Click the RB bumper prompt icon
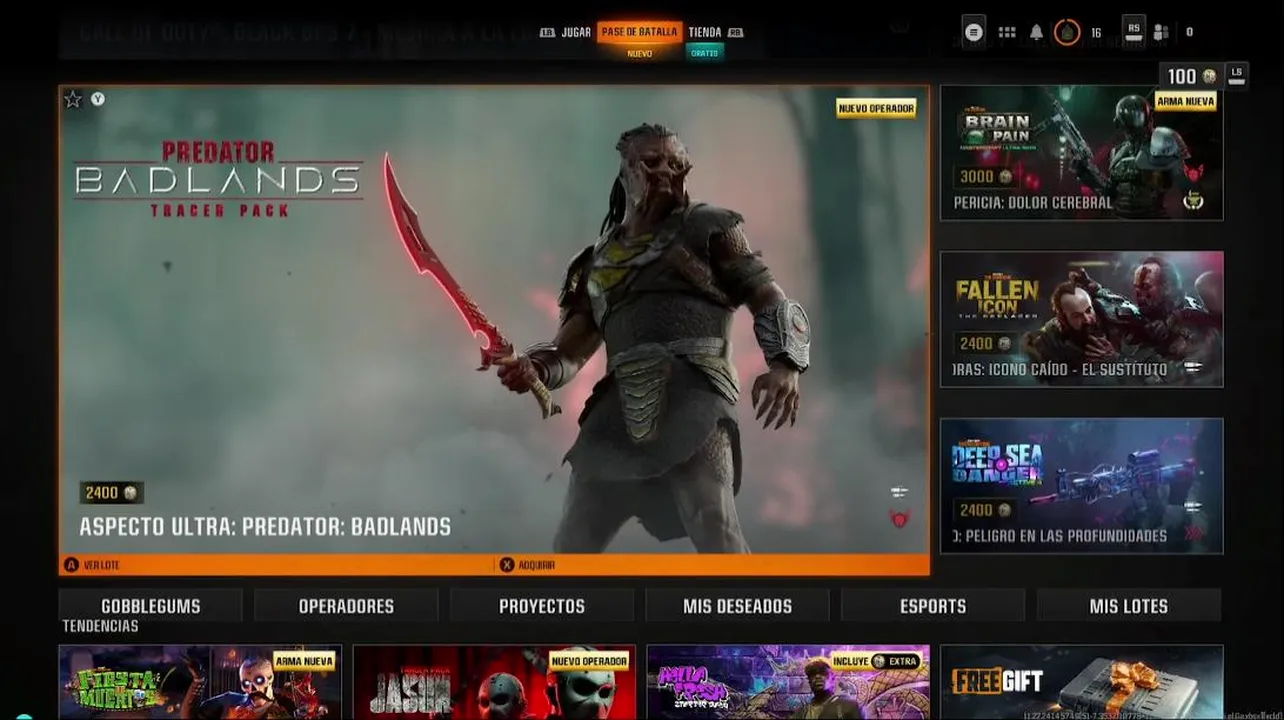Viewport: 1284px width, 720px height. pos(736,32)
